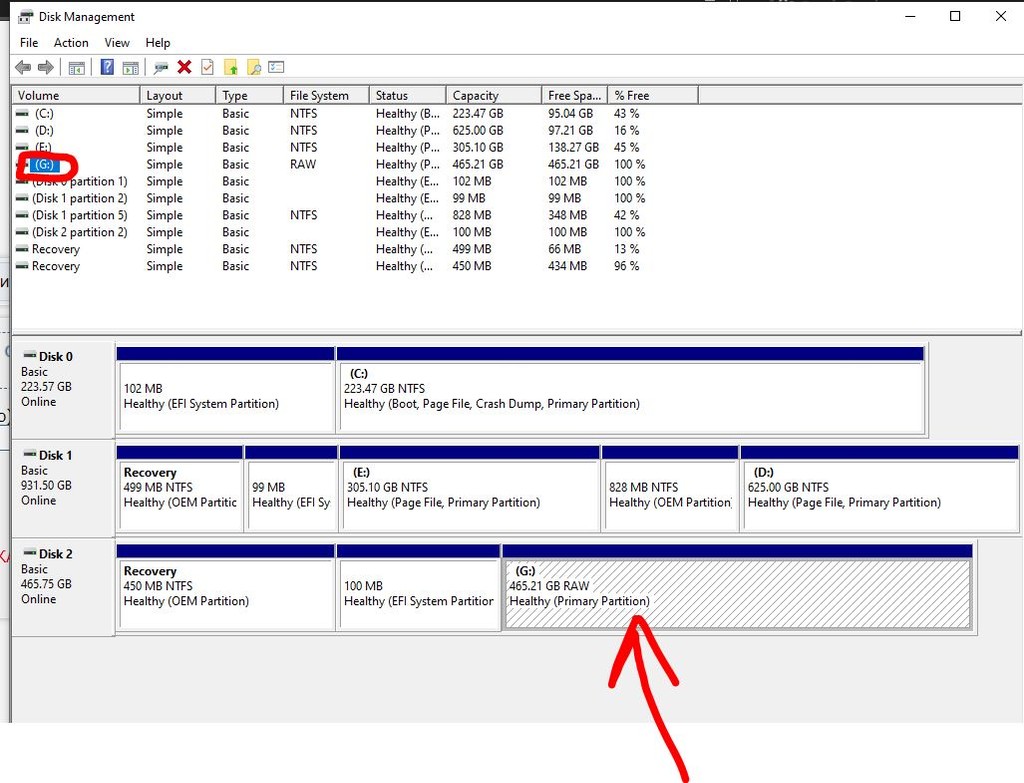Click the RAW file system cell
This screenshot has width=1024, height=783.
pos(303,165)
